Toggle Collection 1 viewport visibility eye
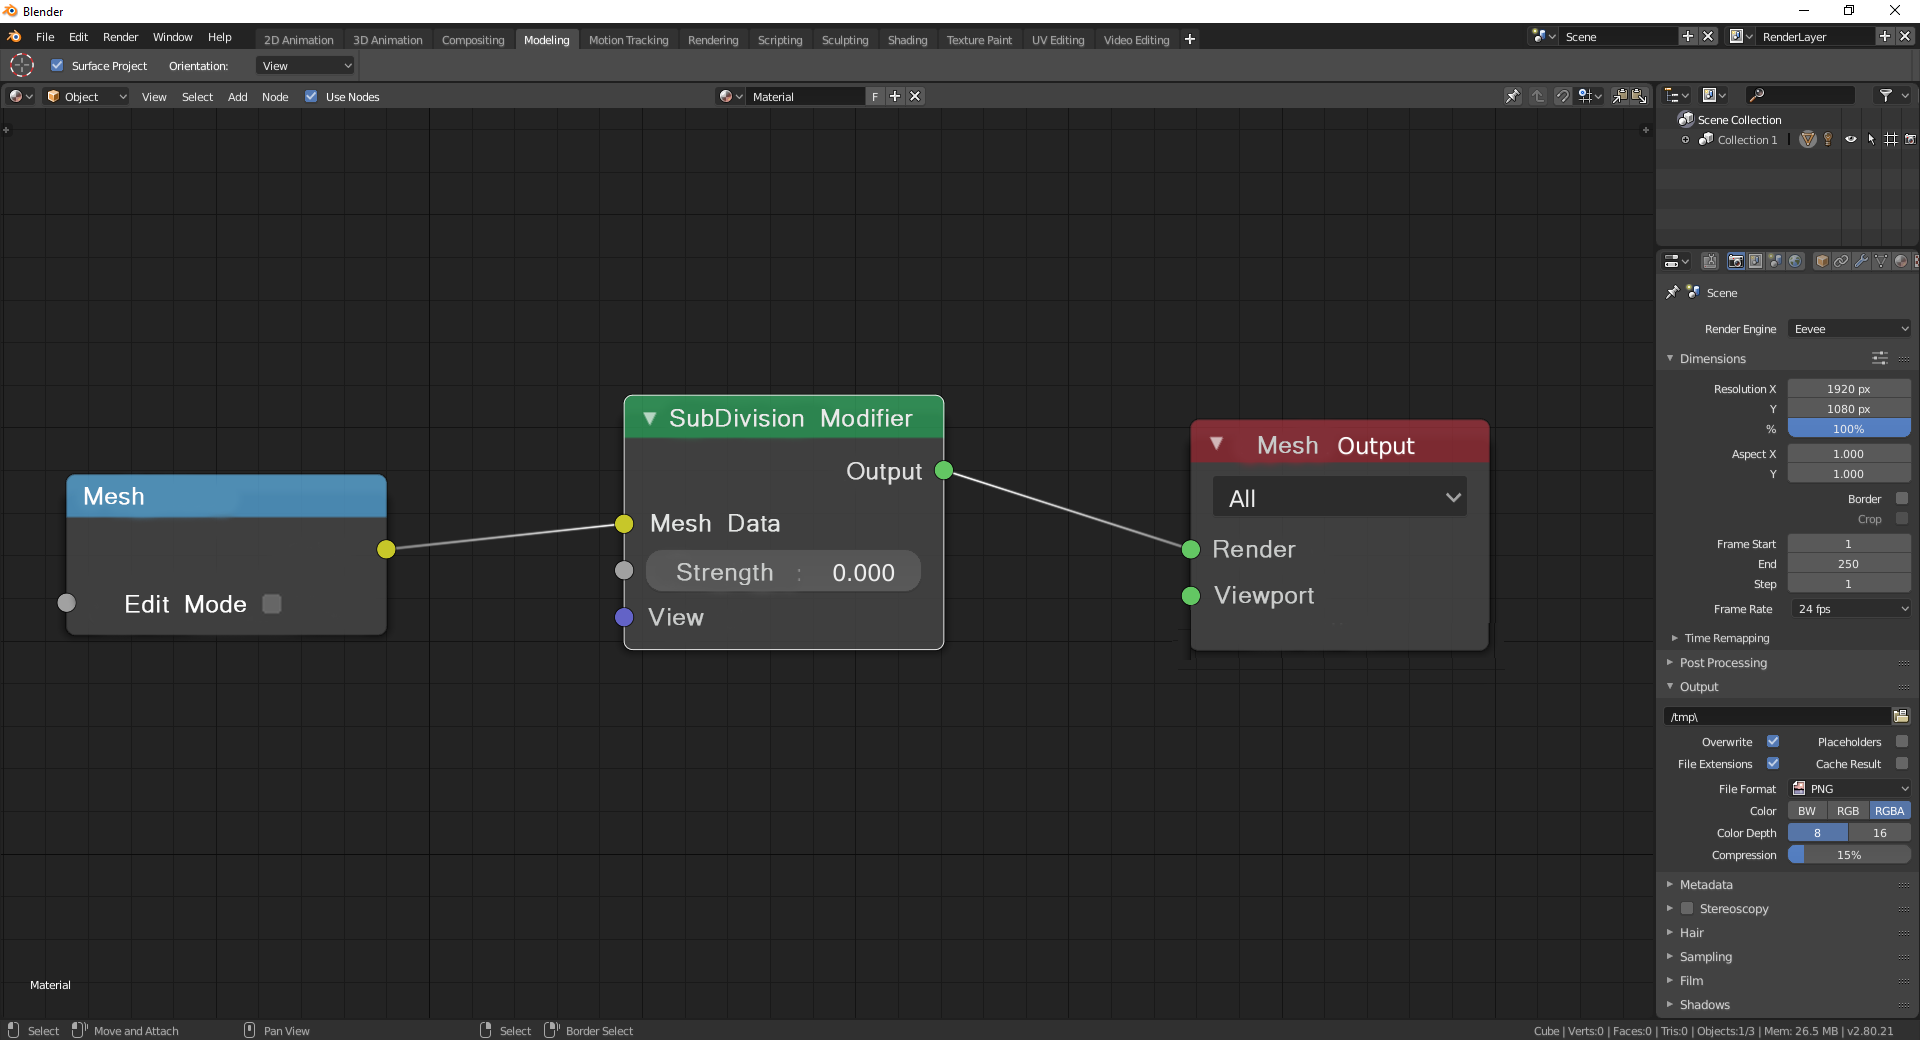This screenshot has width=1920, height=1040. pos(1851,140)
